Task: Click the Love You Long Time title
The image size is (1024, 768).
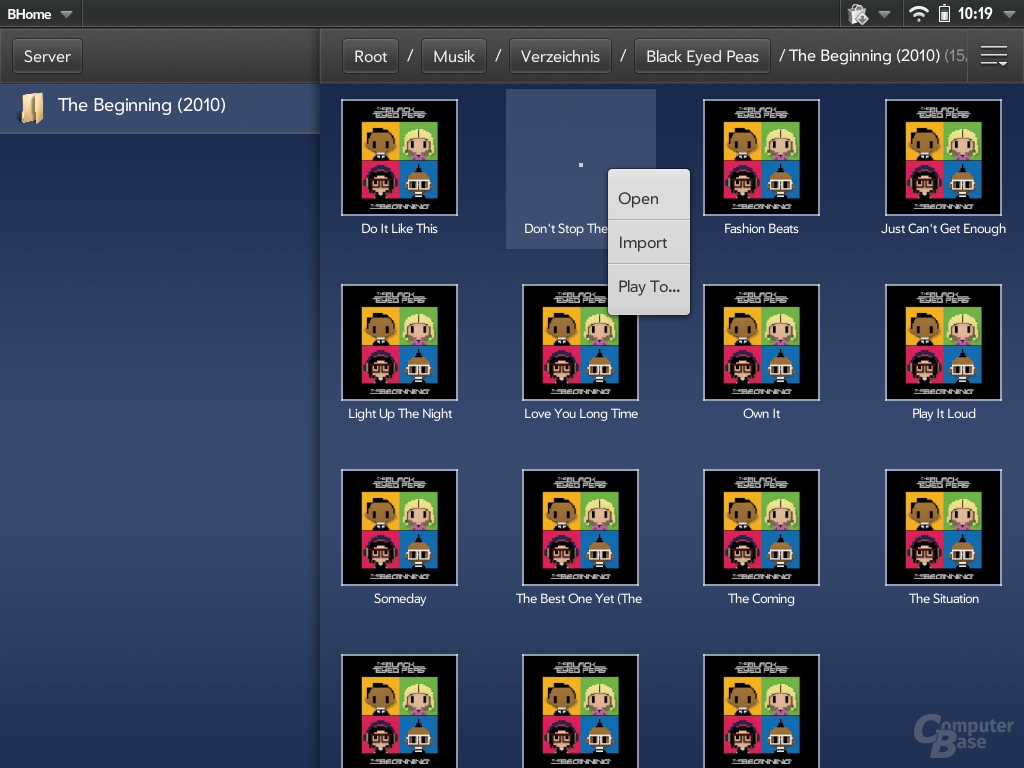Action: tap(581, 413)
